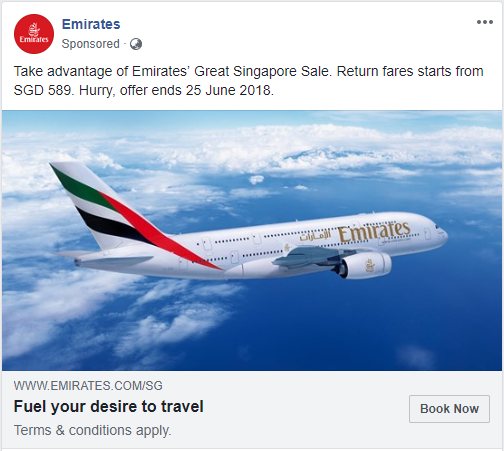Click the Arabic script on the plane fuselage
The width and height of the screenshot is (504, 451).
pos(316,235)
